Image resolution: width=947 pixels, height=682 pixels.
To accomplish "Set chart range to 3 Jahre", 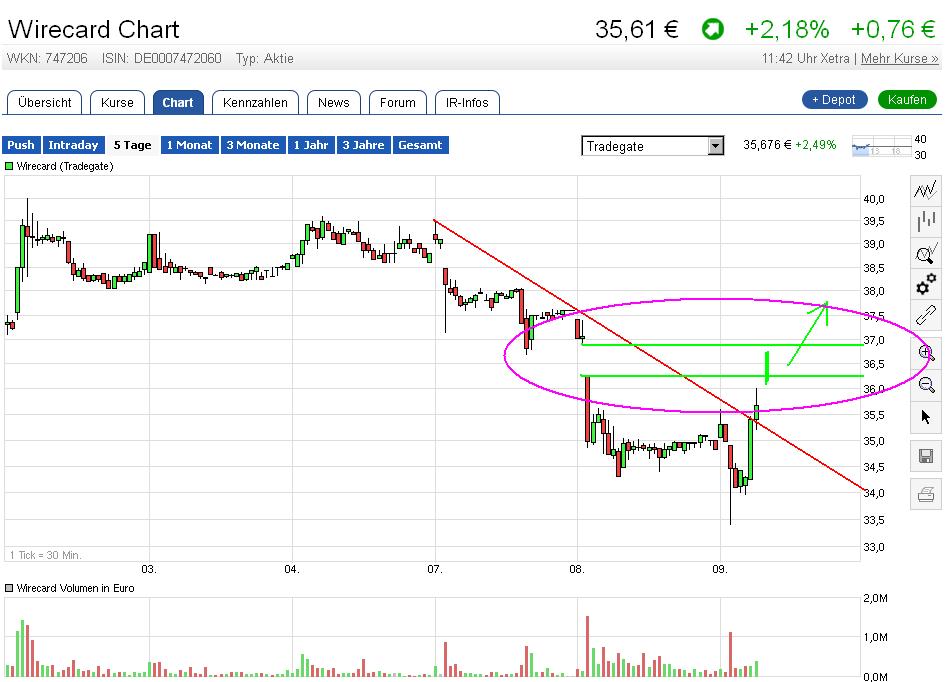I will click(x=364, y=145).
